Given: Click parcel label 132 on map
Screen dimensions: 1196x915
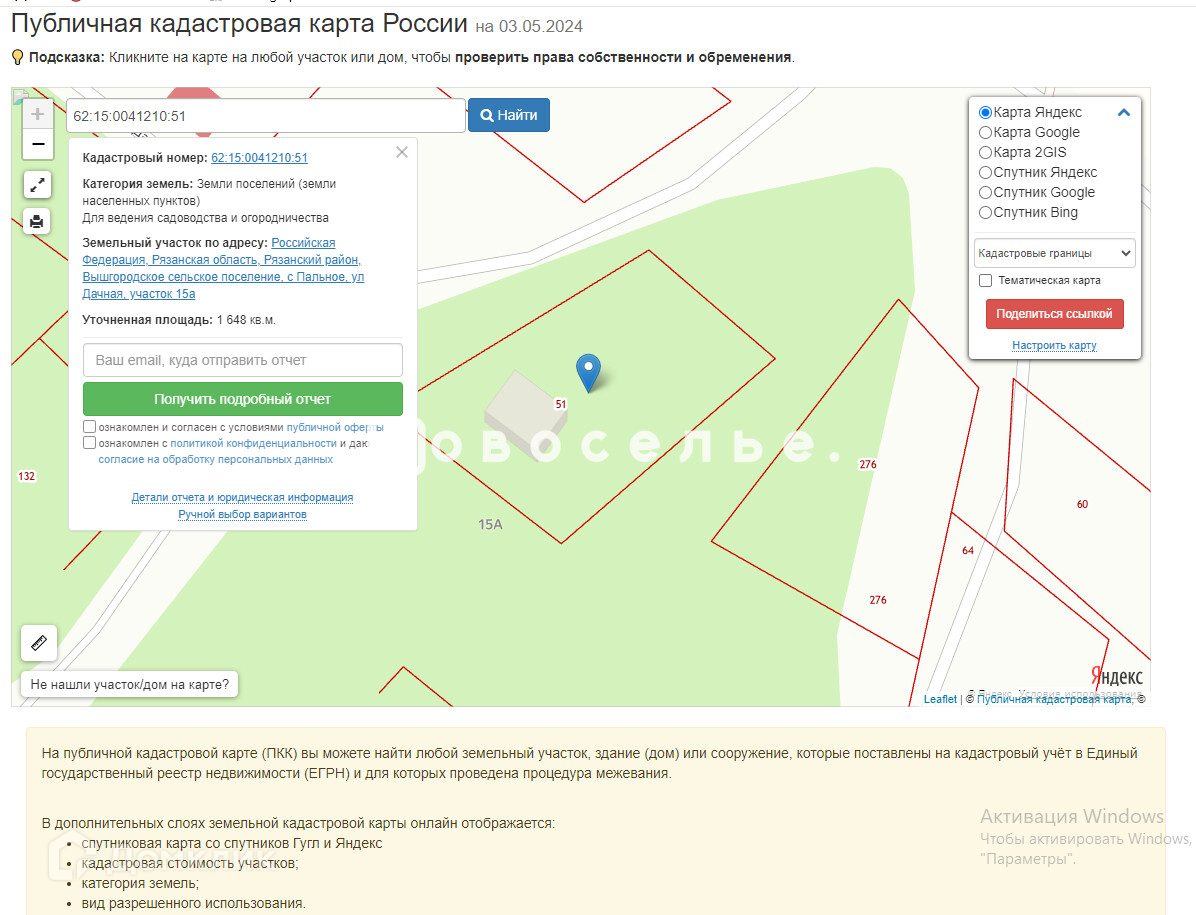Looking at the screenshot, I should tap(27, 477).
